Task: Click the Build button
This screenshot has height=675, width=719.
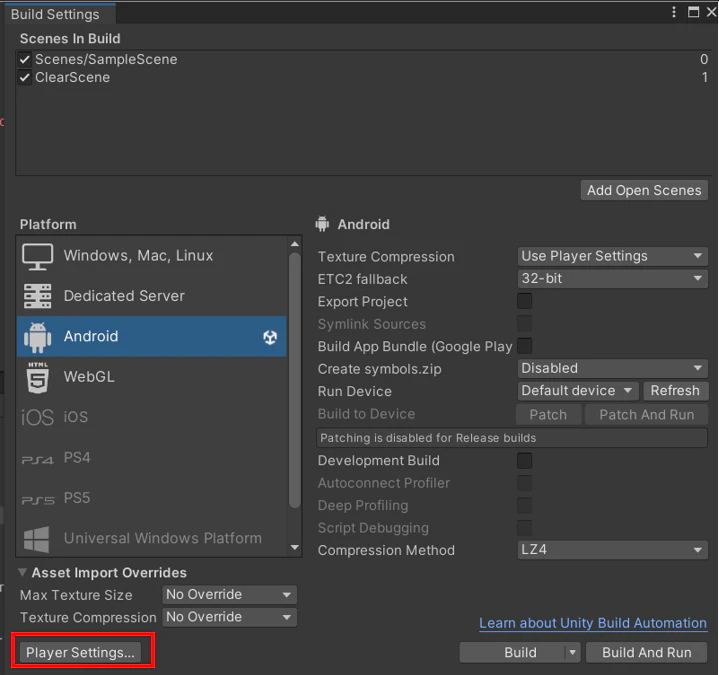Action: pos(520,653)
